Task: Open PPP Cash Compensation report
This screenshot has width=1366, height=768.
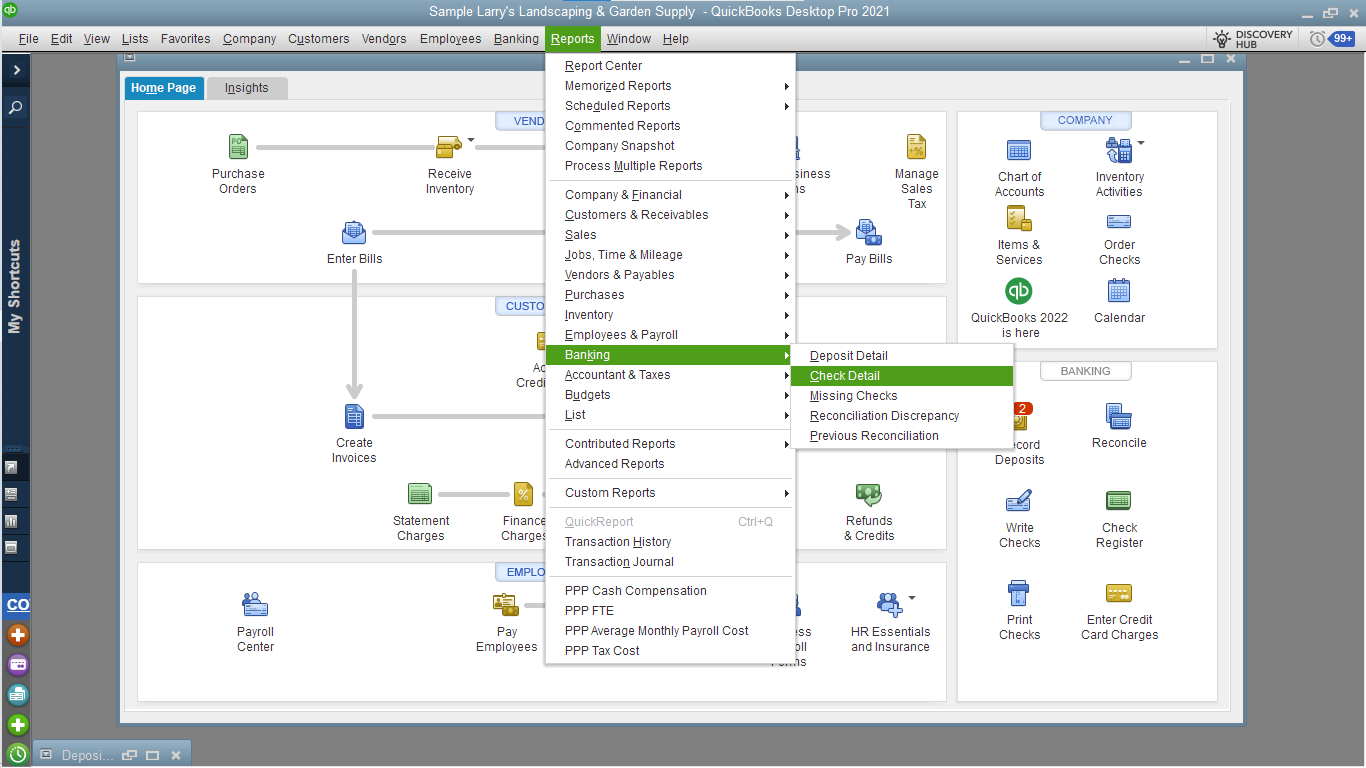Action: tap(671, 591)
